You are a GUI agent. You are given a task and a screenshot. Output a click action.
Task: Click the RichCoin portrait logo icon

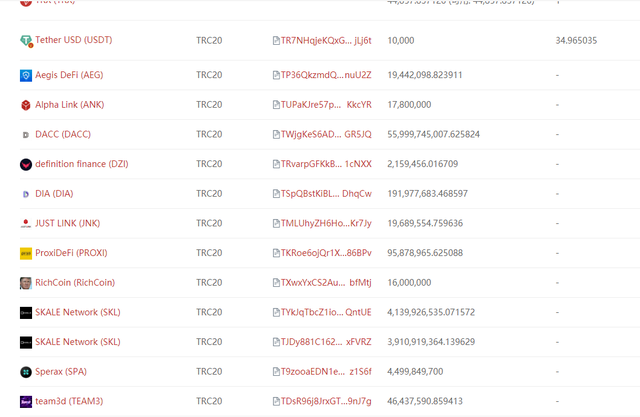26,283
